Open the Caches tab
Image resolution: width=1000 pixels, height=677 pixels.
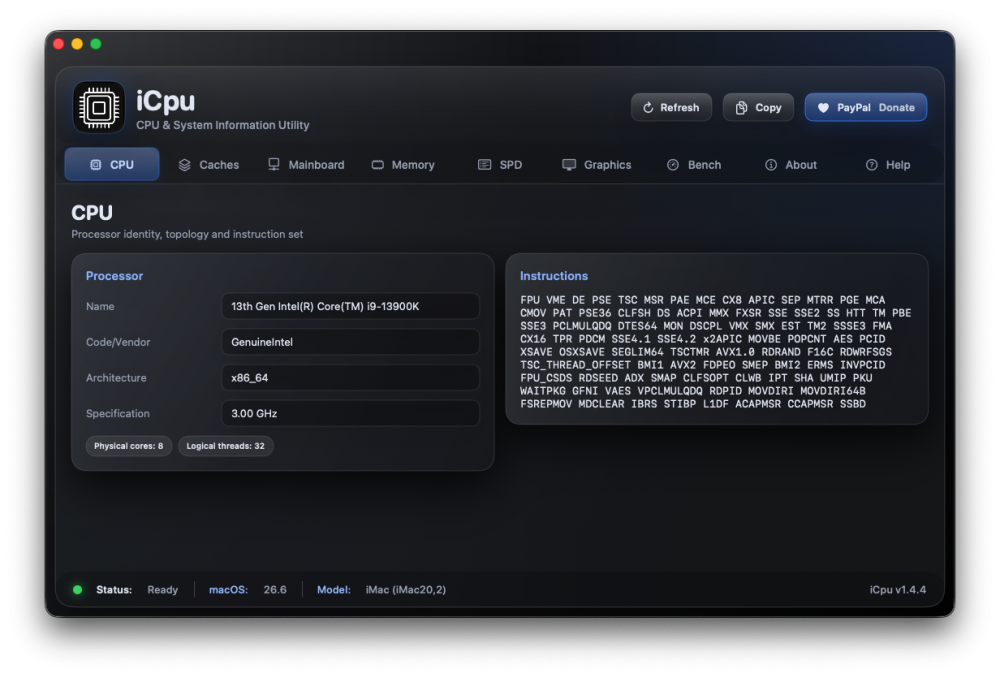pyautogui.click(x=209, y=164)
